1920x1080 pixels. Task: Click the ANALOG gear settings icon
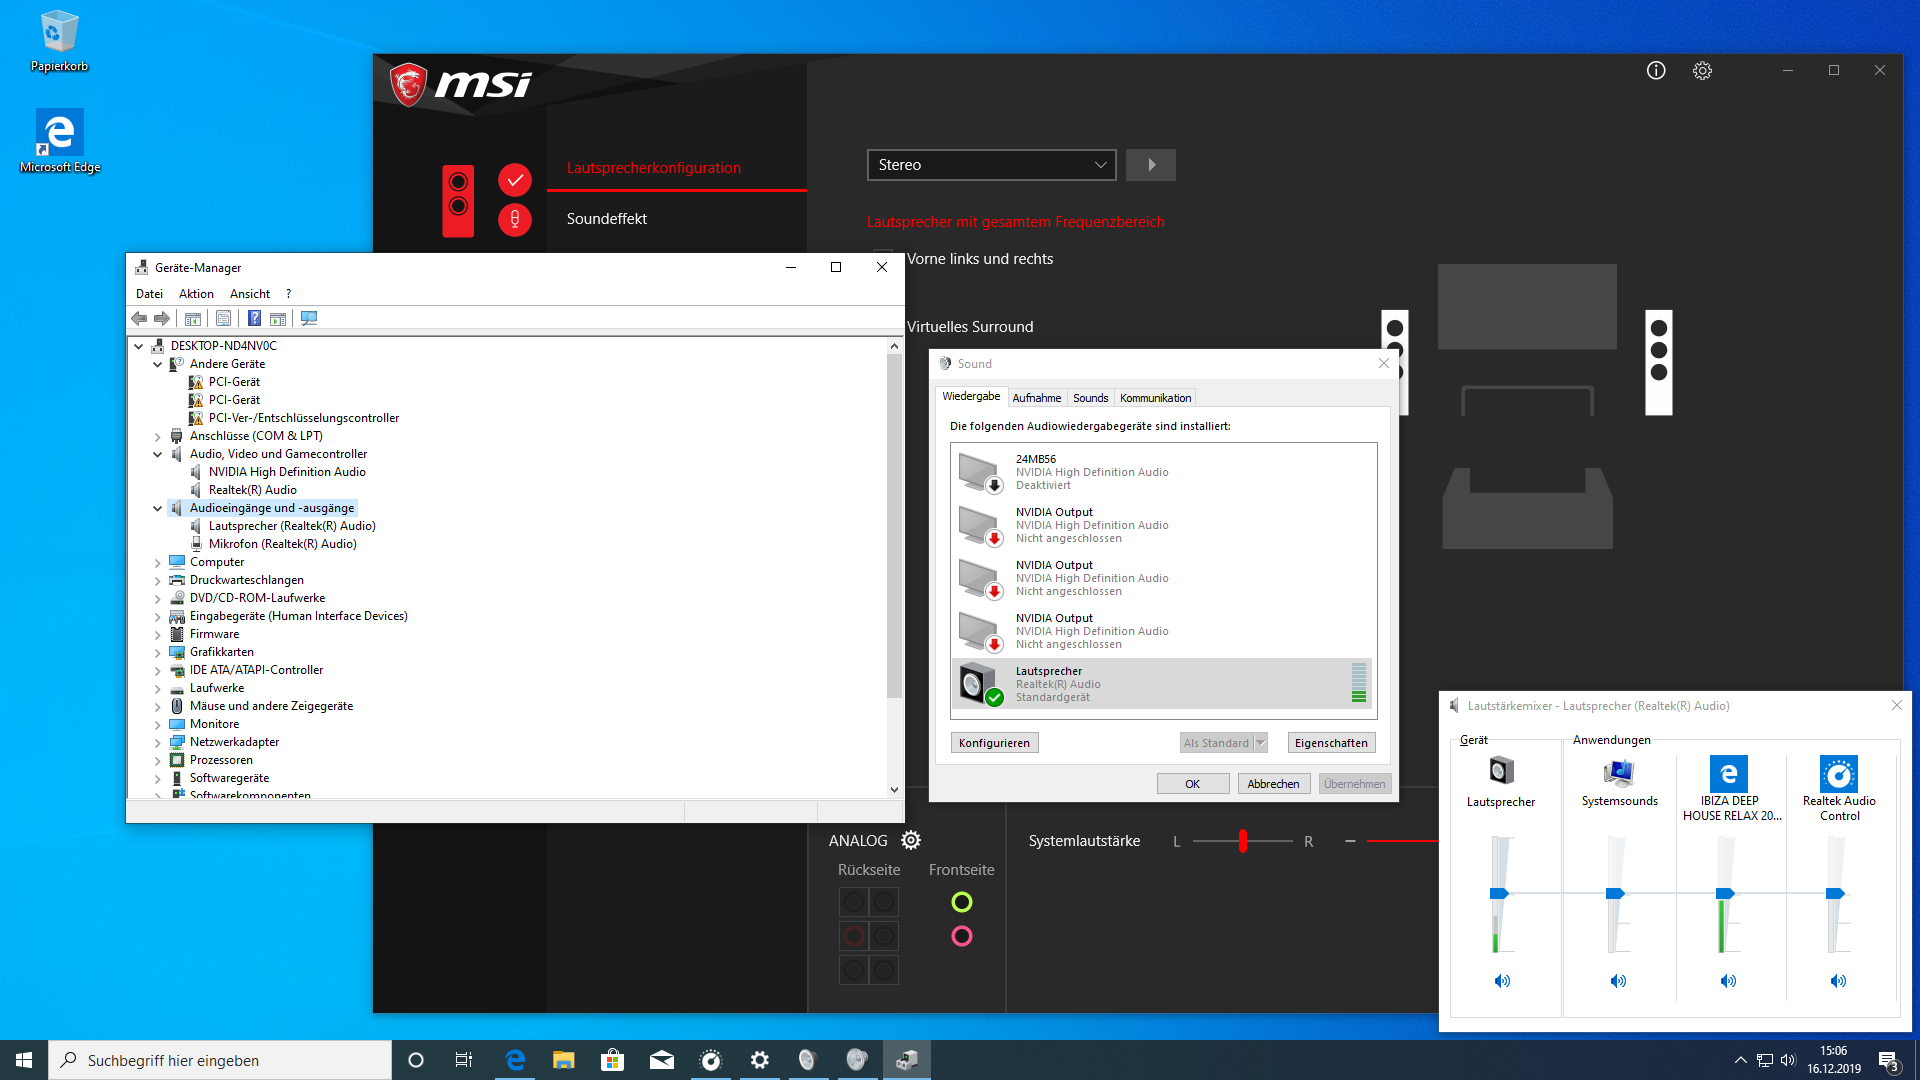point(911,840)
